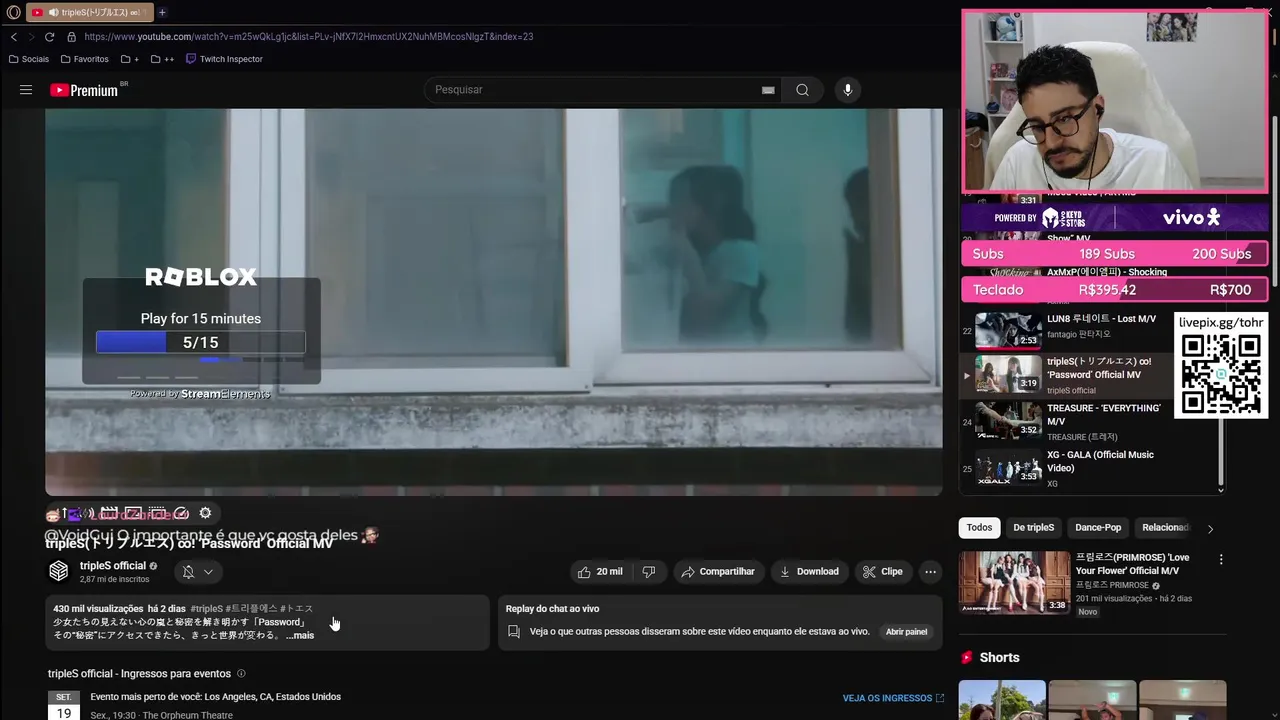Open the '++' bookmarks folder

(x=162, y=59)
